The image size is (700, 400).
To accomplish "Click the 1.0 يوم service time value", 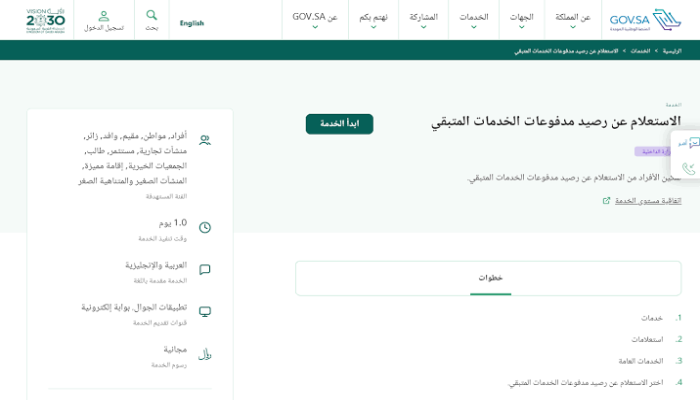I will click(x=173, y=223).
